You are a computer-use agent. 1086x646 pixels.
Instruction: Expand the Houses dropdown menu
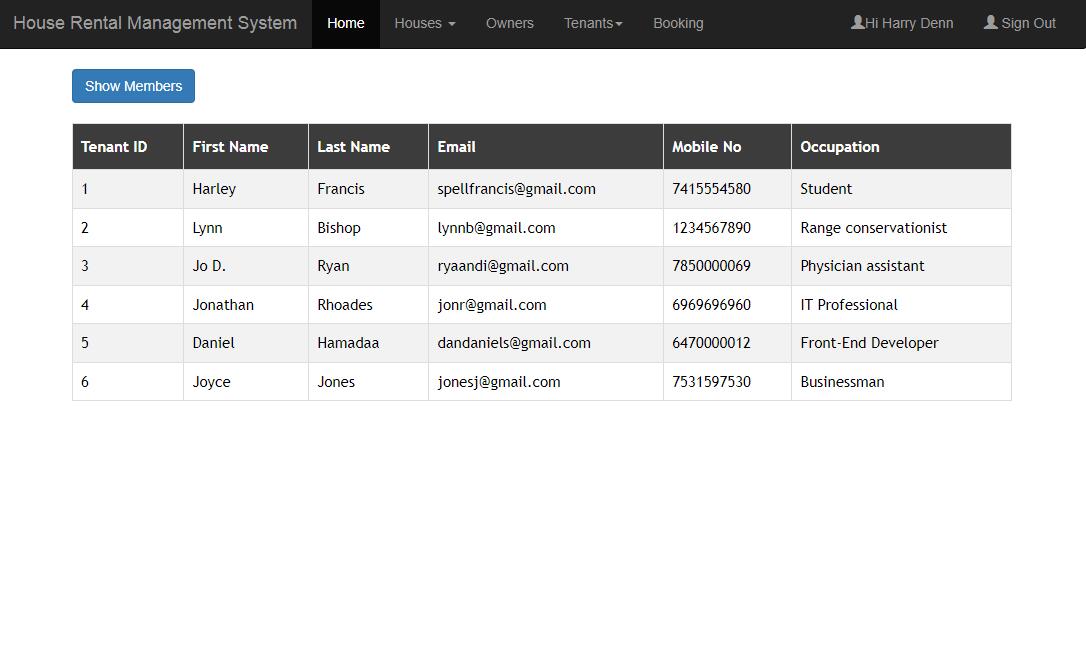coord(424,23)
